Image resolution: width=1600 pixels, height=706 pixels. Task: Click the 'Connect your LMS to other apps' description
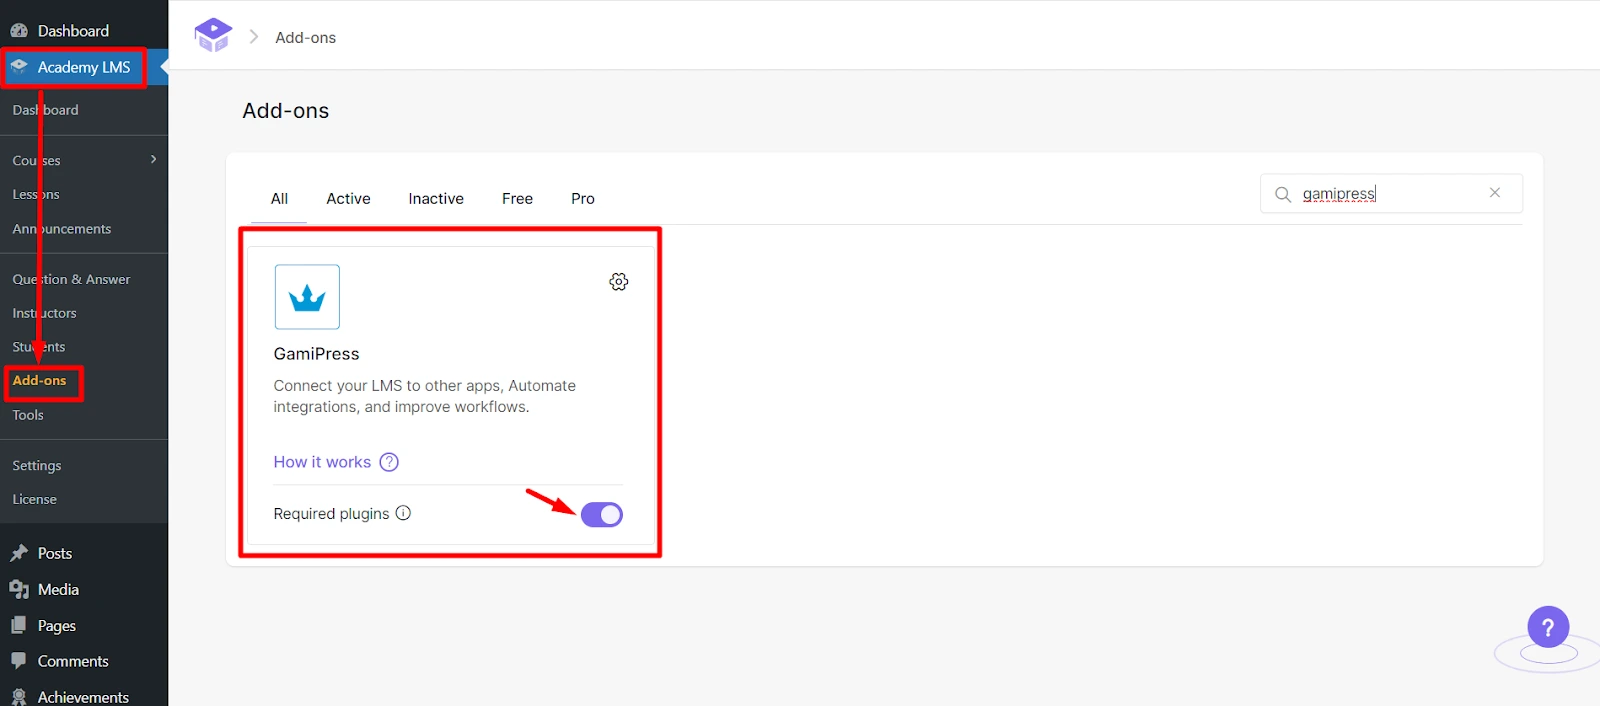point(425,396)
